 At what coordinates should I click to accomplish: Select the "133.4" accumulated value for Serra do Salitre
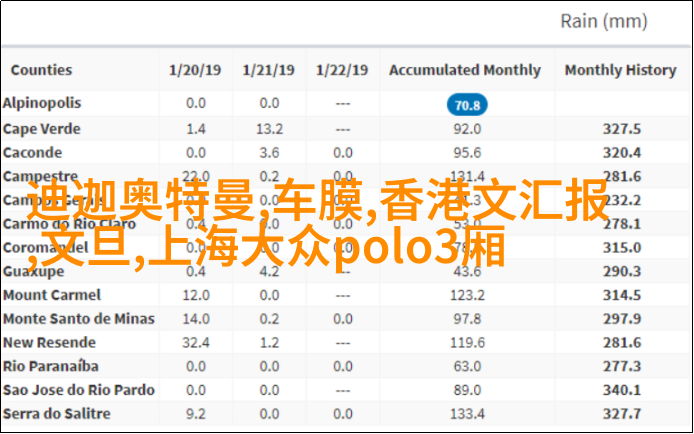coord(467,414)
